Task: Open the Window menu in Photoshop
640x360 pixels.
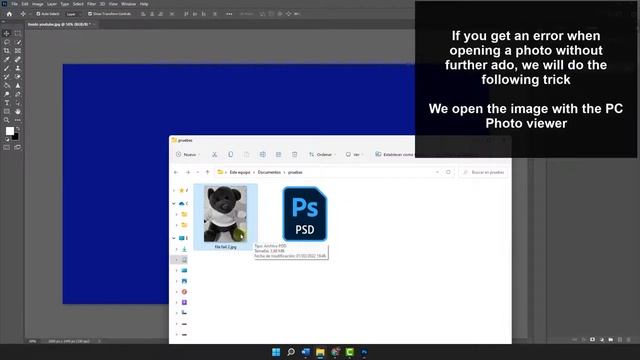Action: [x=129, y=4]
